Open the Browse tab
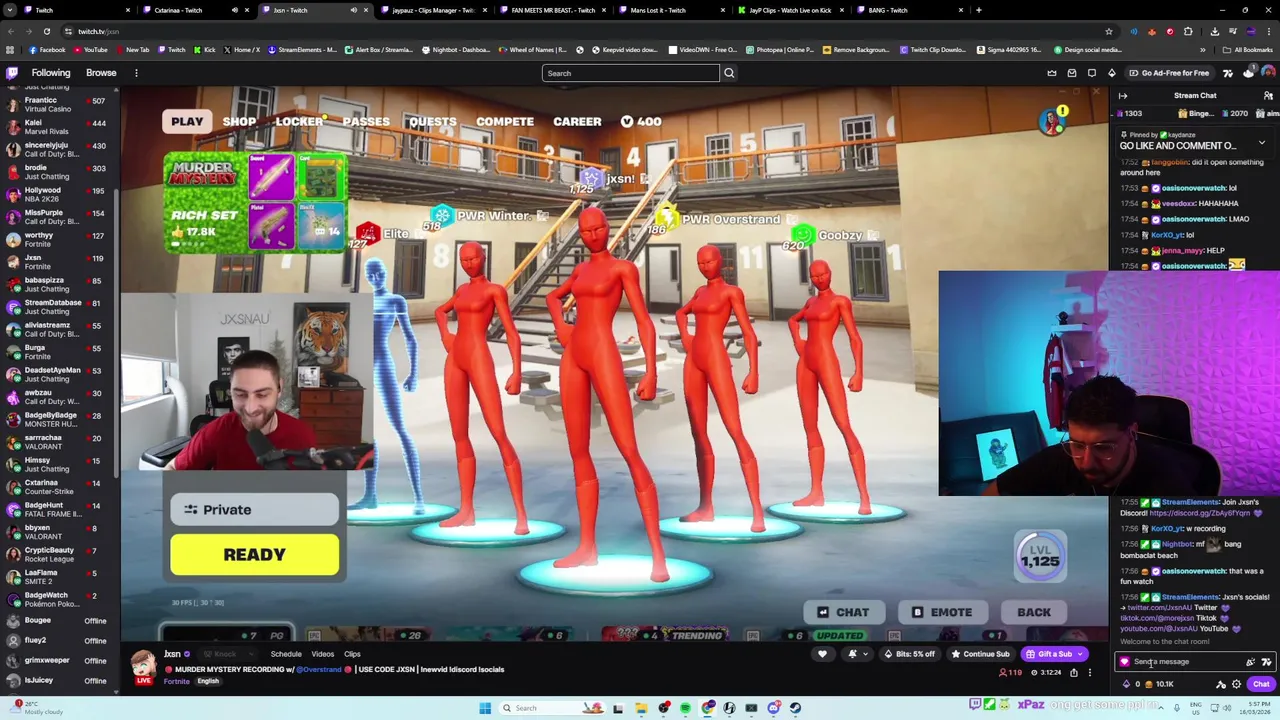Screen dimensions: 1280x720 pyautogui.click(x=101, y=73)
